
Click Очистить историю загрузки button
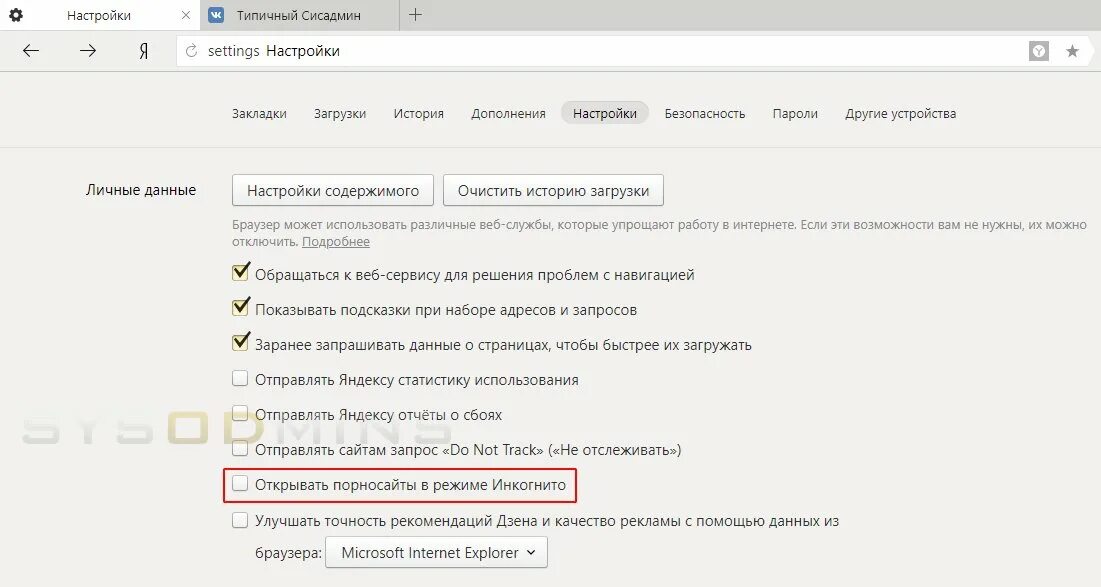pyautogui.click(x=553, y=190)
